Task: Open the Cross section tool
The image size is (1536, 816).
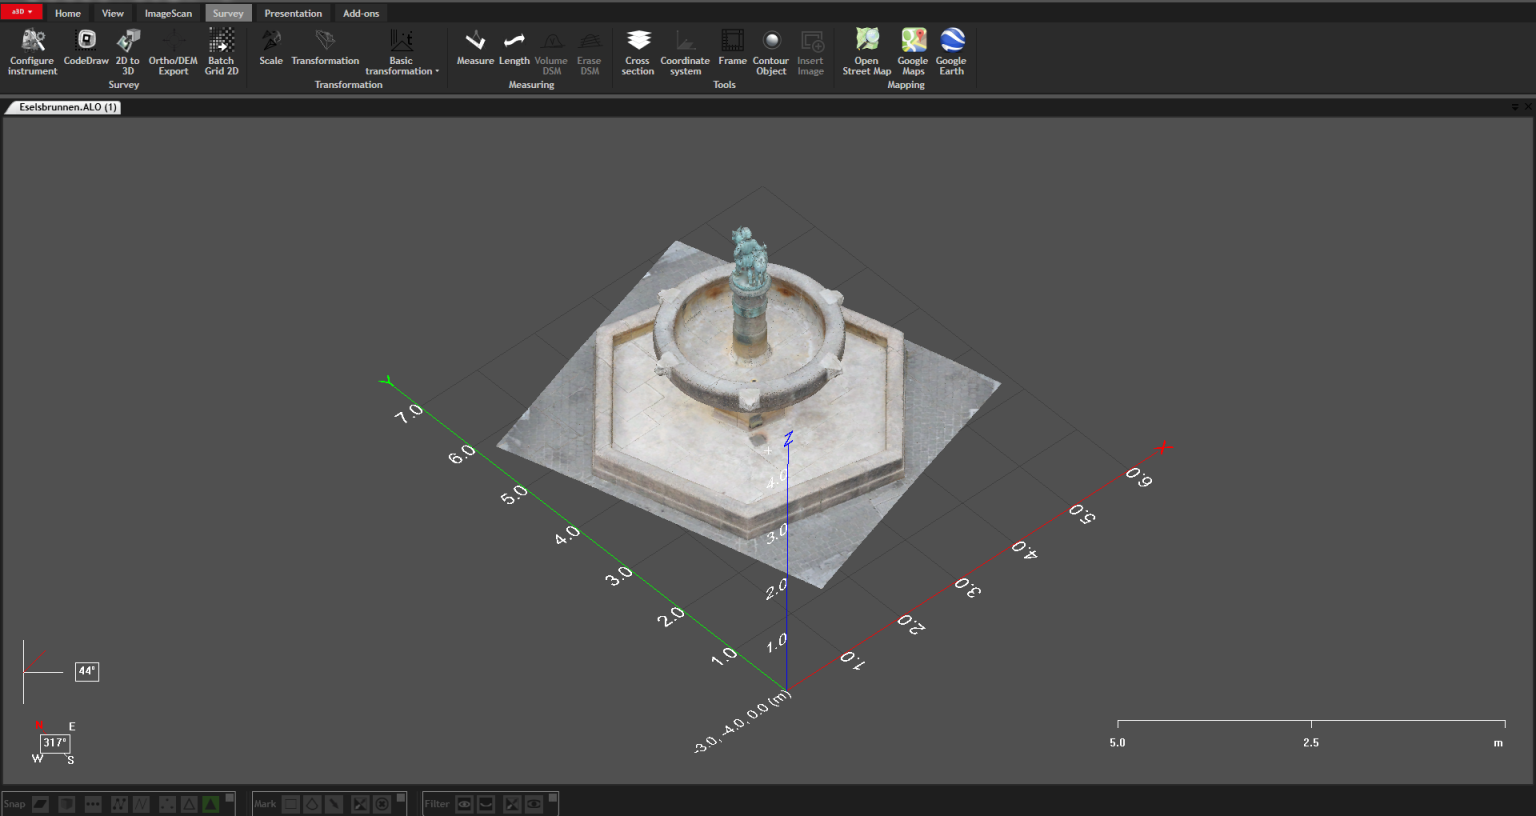Action: point(638,50)
